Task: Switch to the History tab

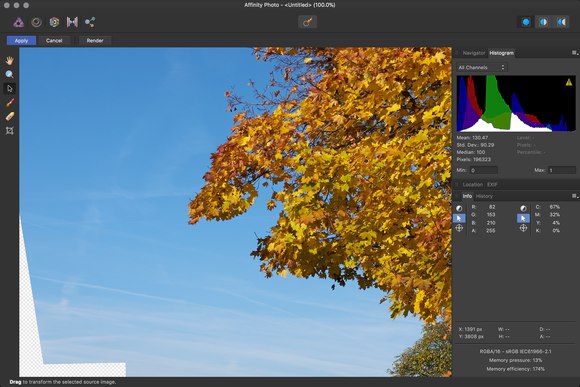Action: click(484, 196)
